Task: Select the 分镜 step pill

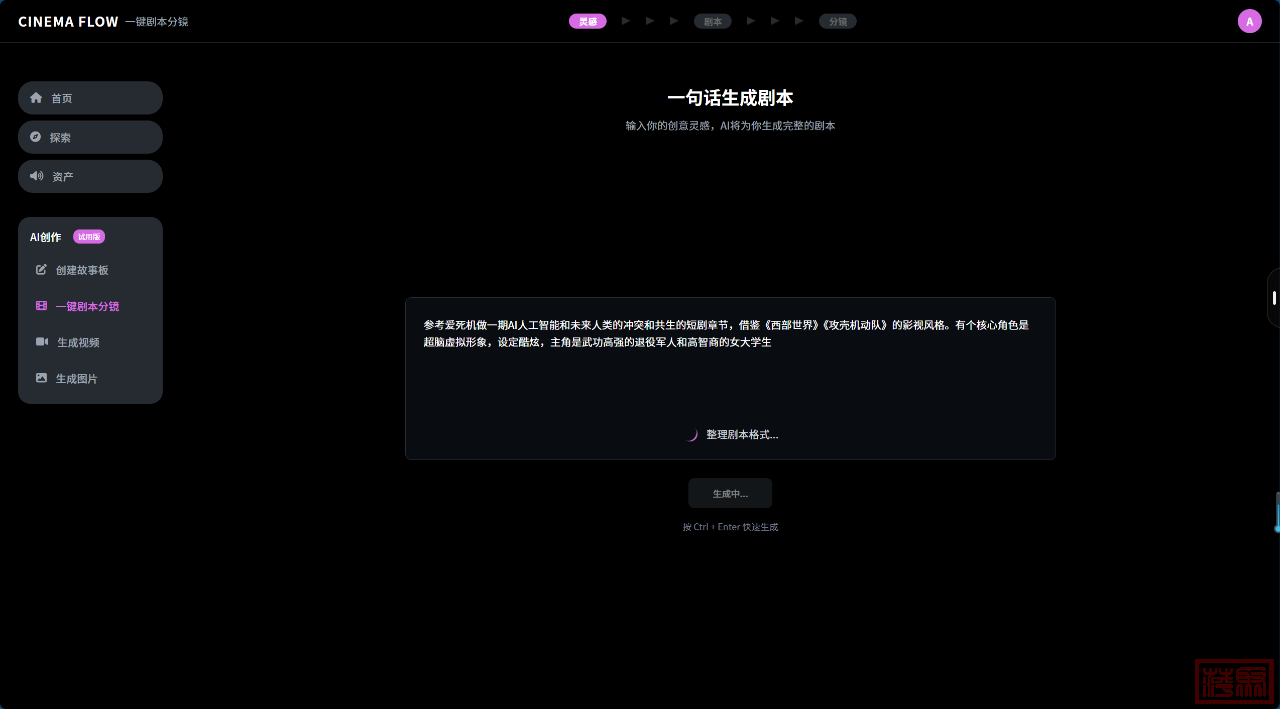Action: pyautogui.click(x=837, y=21)
